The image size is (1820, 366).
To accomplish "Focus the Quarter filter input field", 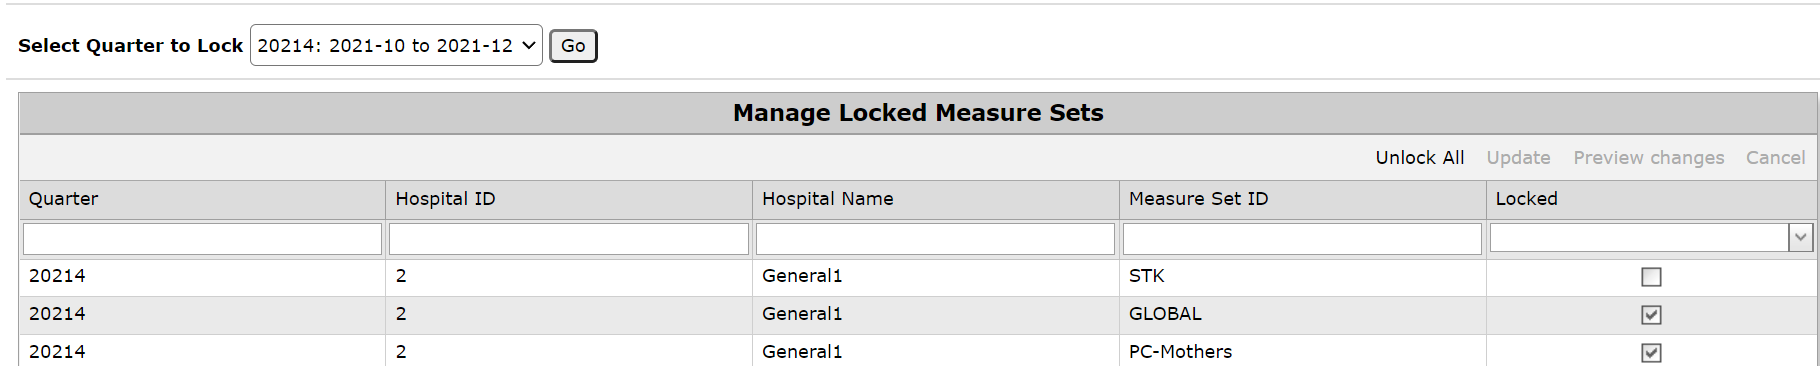I will [x=202, y=239].
